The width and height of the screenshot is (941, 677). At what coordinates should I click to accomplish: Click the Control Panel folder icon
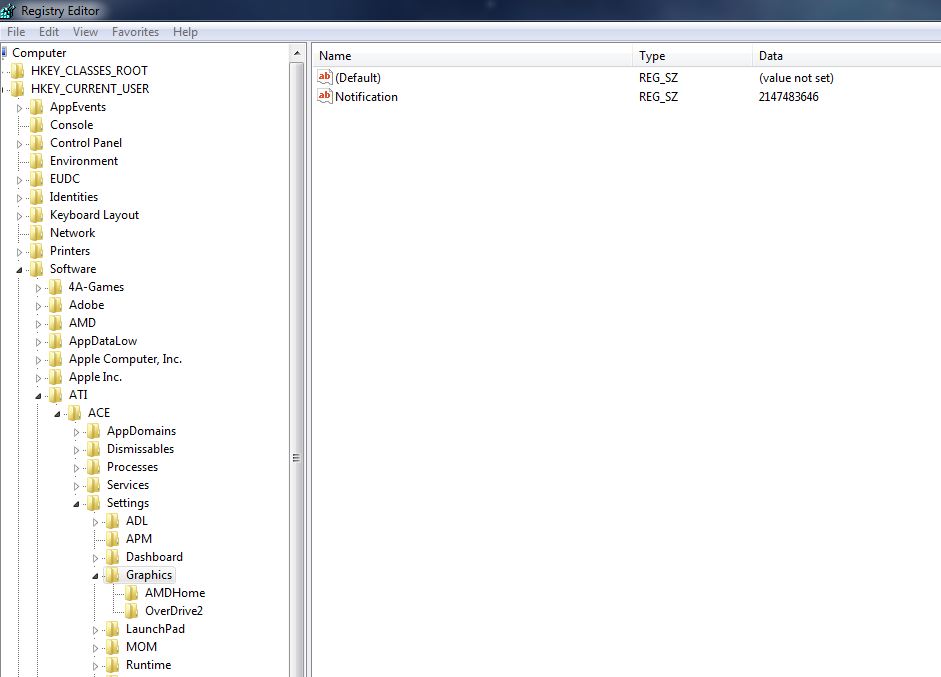click(x=37, y=143)
